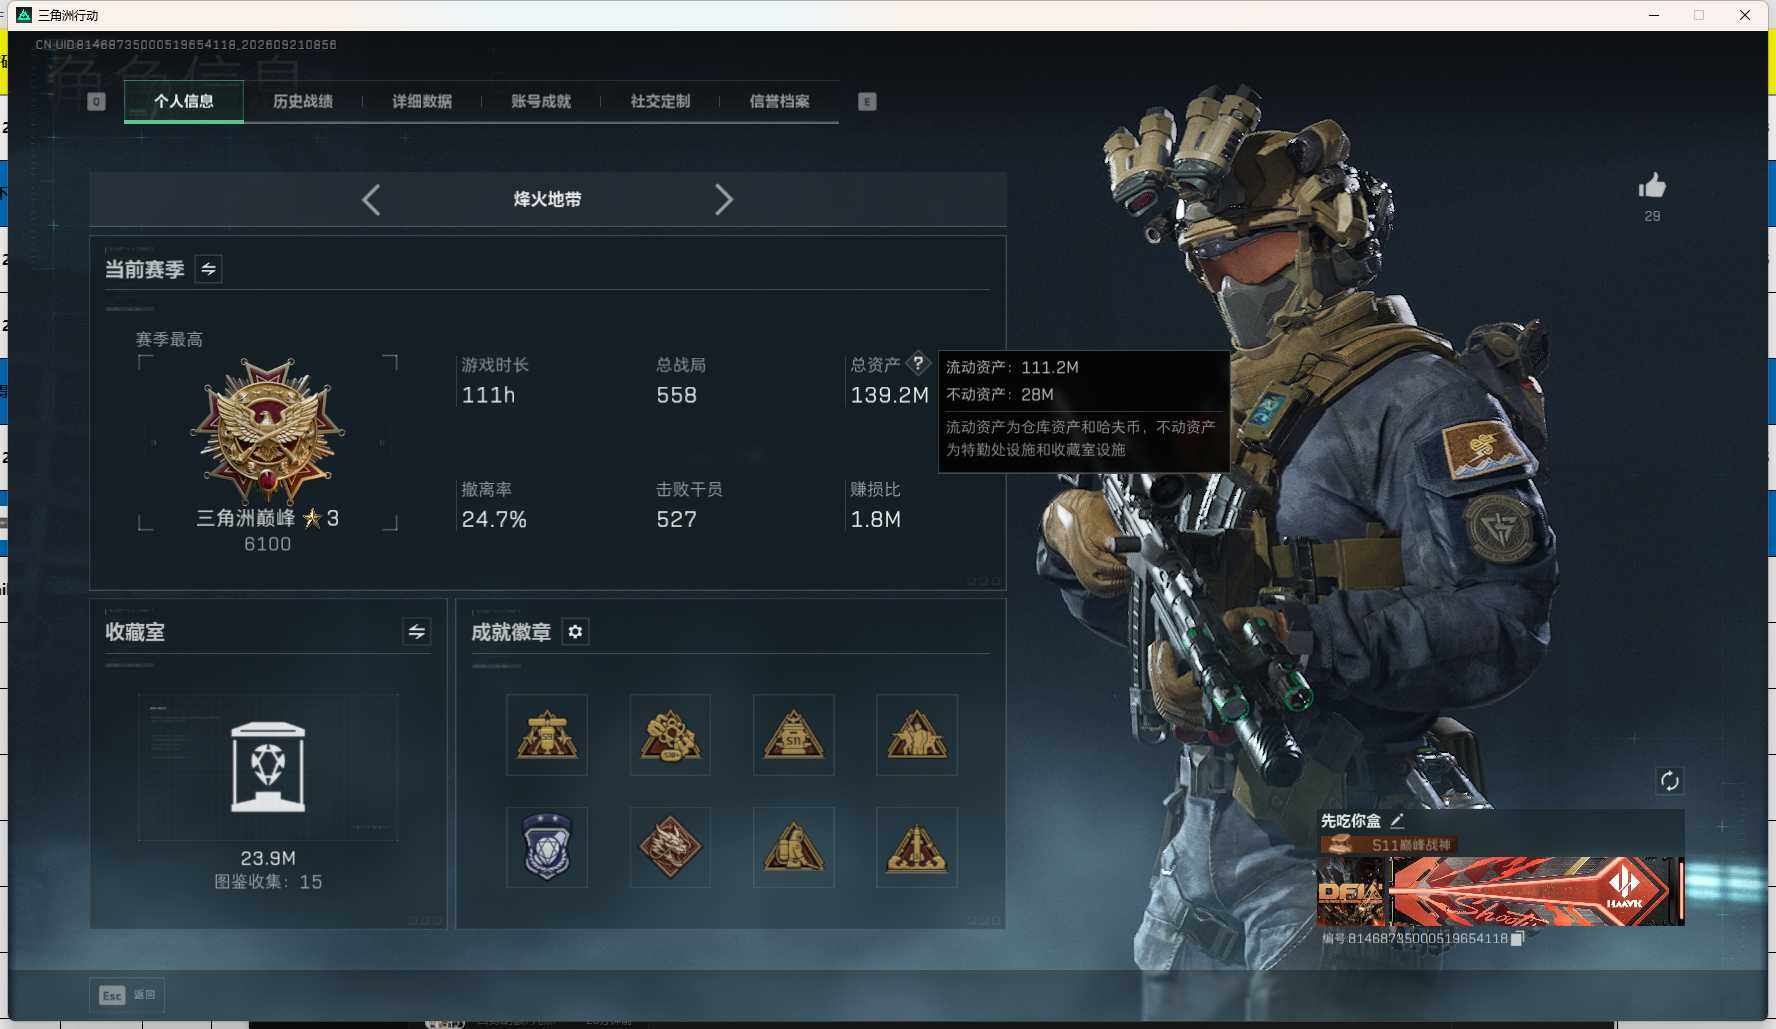Select fourth badge in top achievement row

pyautogui.click(x=917, y=735)
